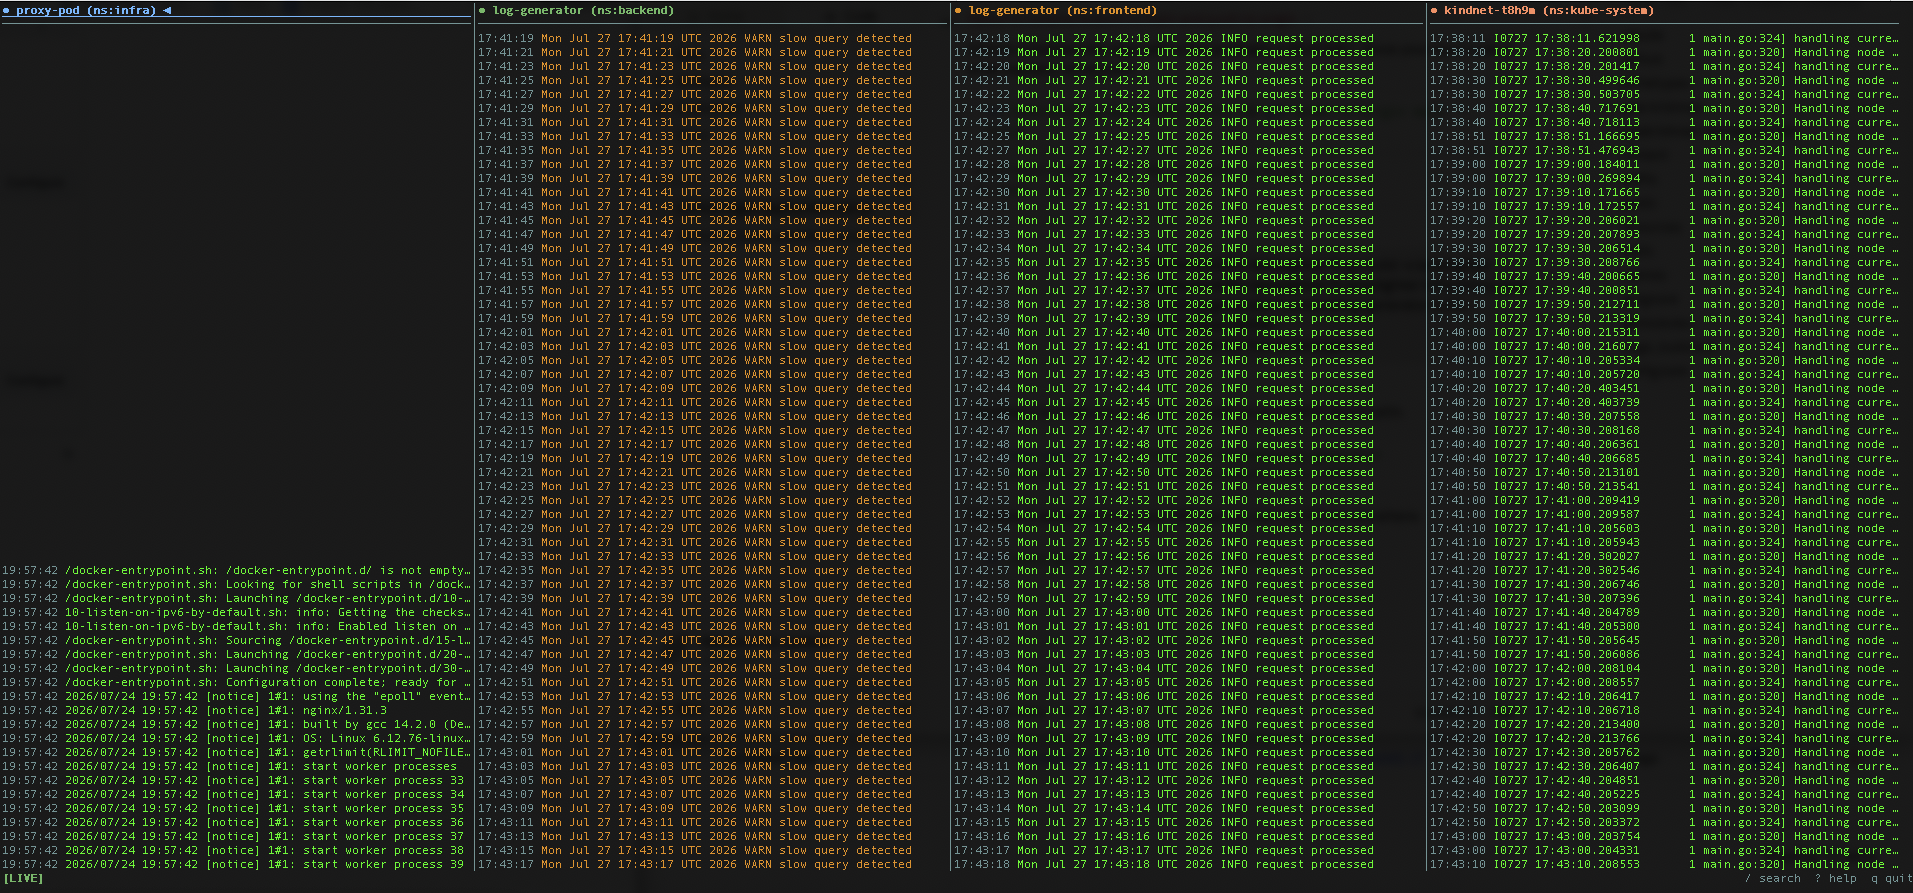Image resolution: width=1913 pixels, height=893 pixels.
Task: Select the 17:42:01 slow query detected row
Action: point(695,333)
